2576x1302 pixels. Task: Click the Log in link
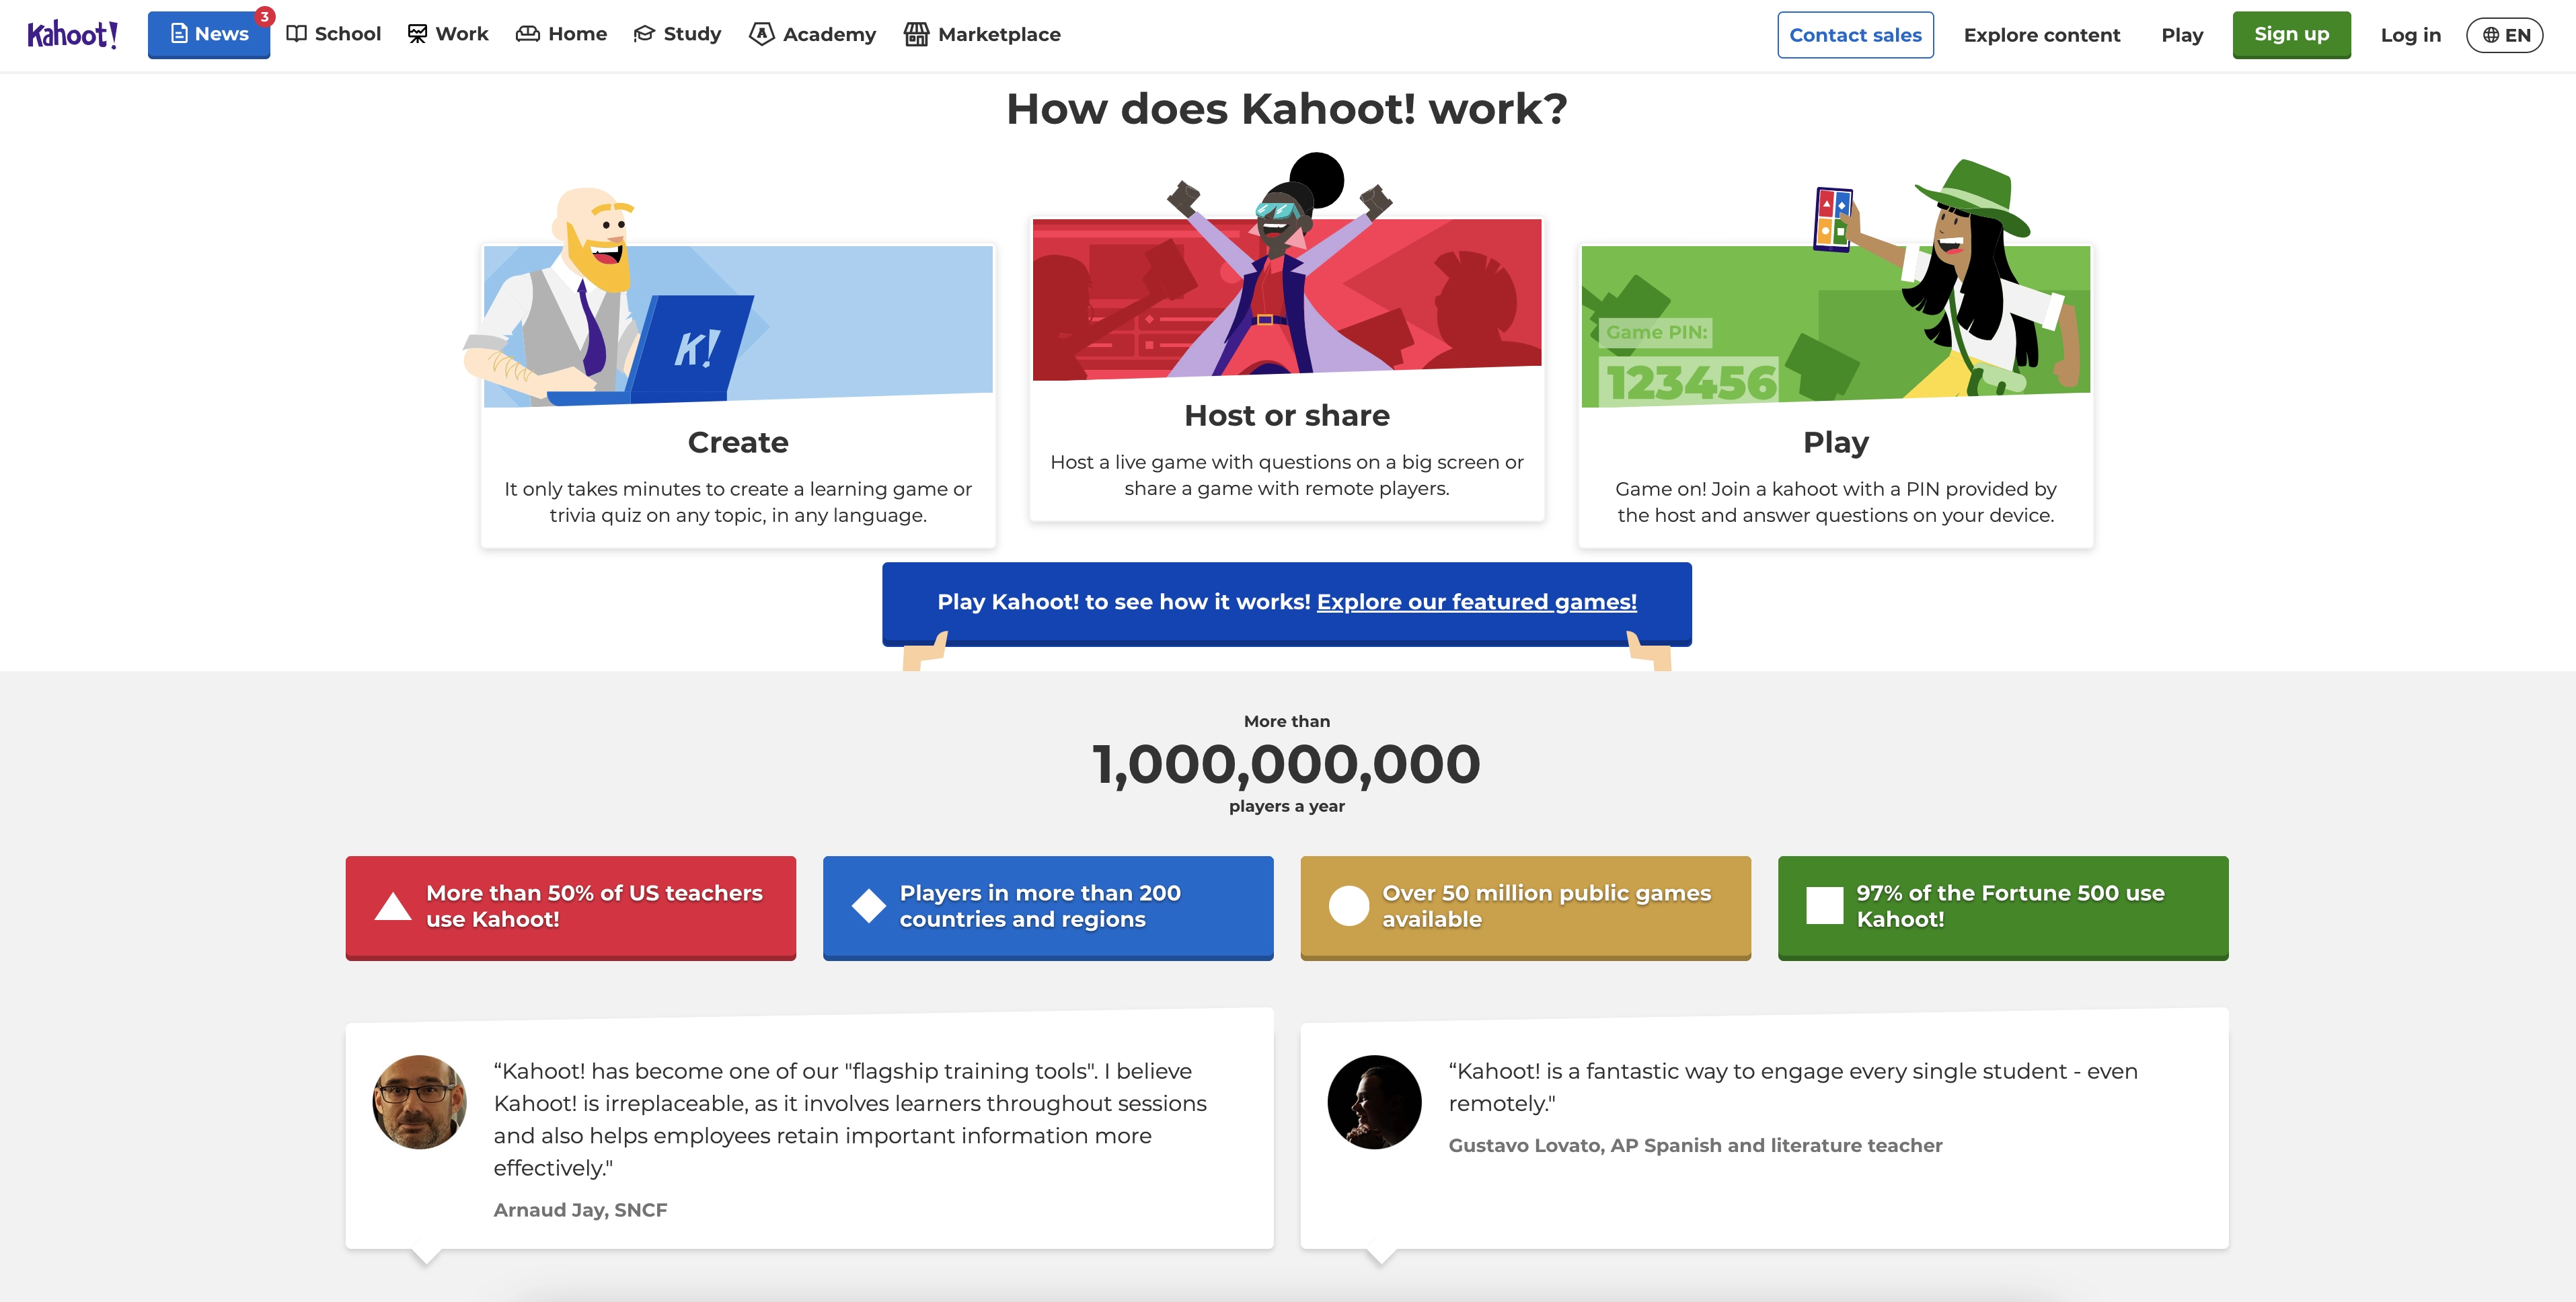pos(2410,35)
